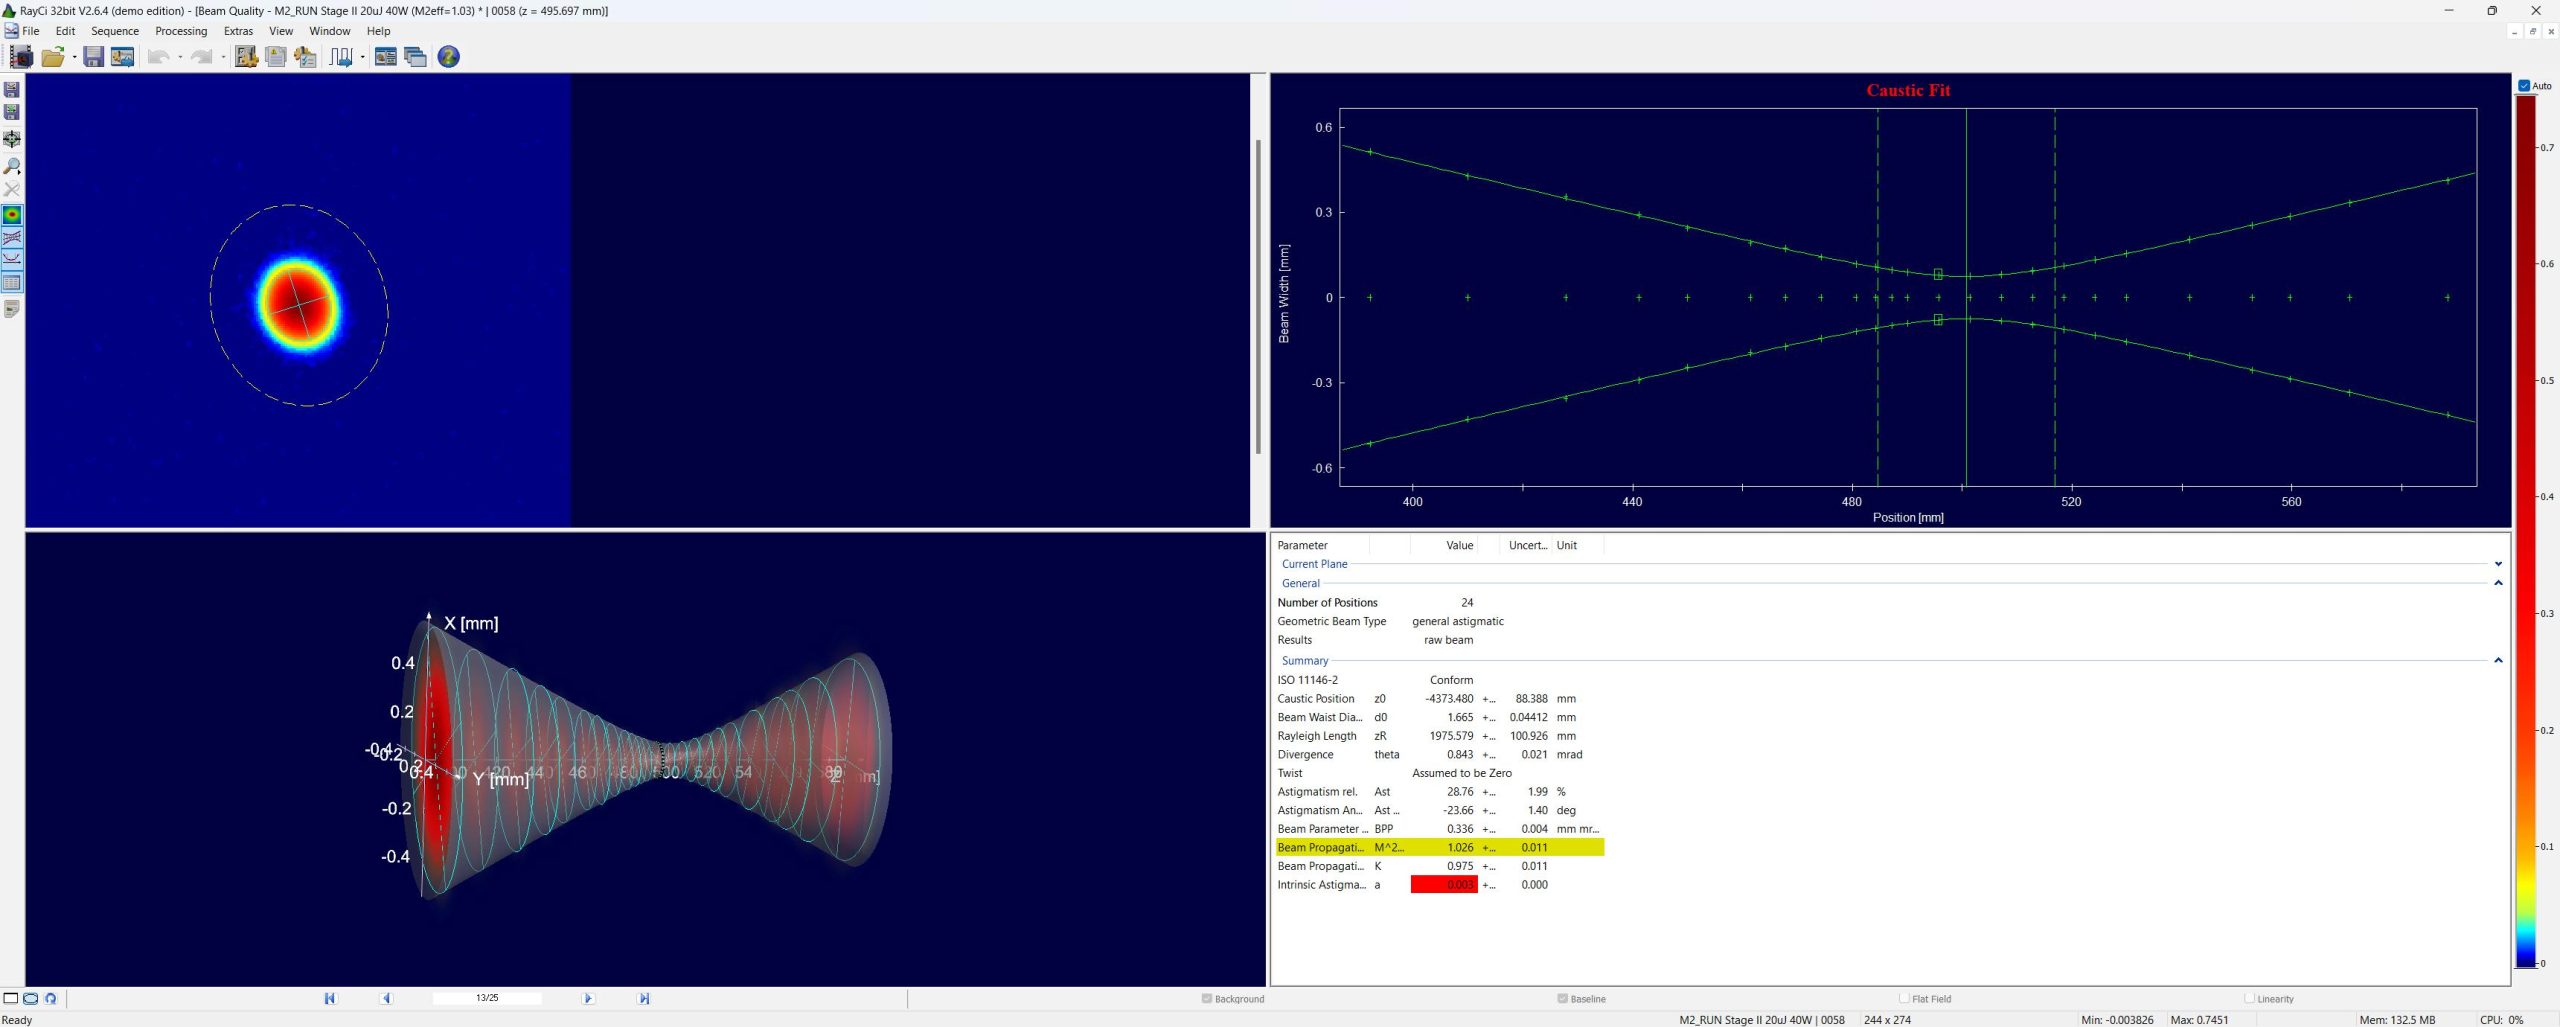2560x1027 pixels.
Task: Toggle the 2D beam profile view icon
Action: (12, 215)
